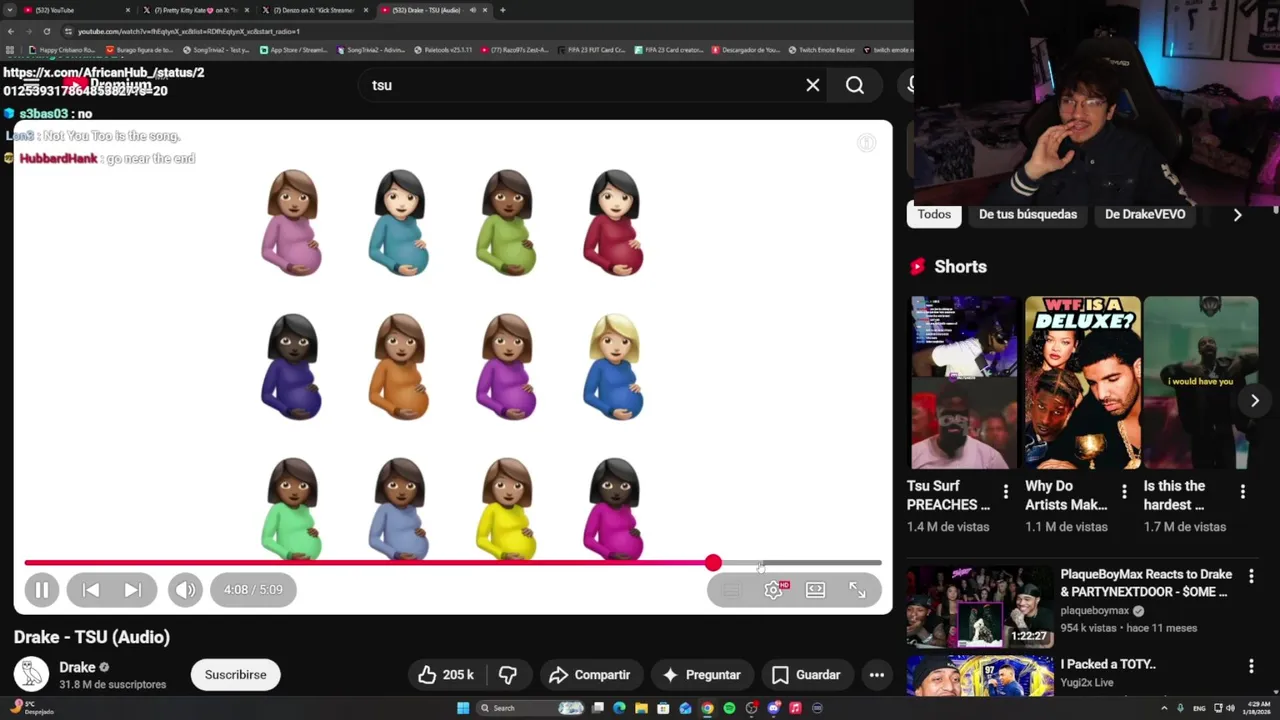Open 'Tsu Surf PREACHES' short thumbnail
Viewport: 1280px width, 720px height.
[962, 382]
